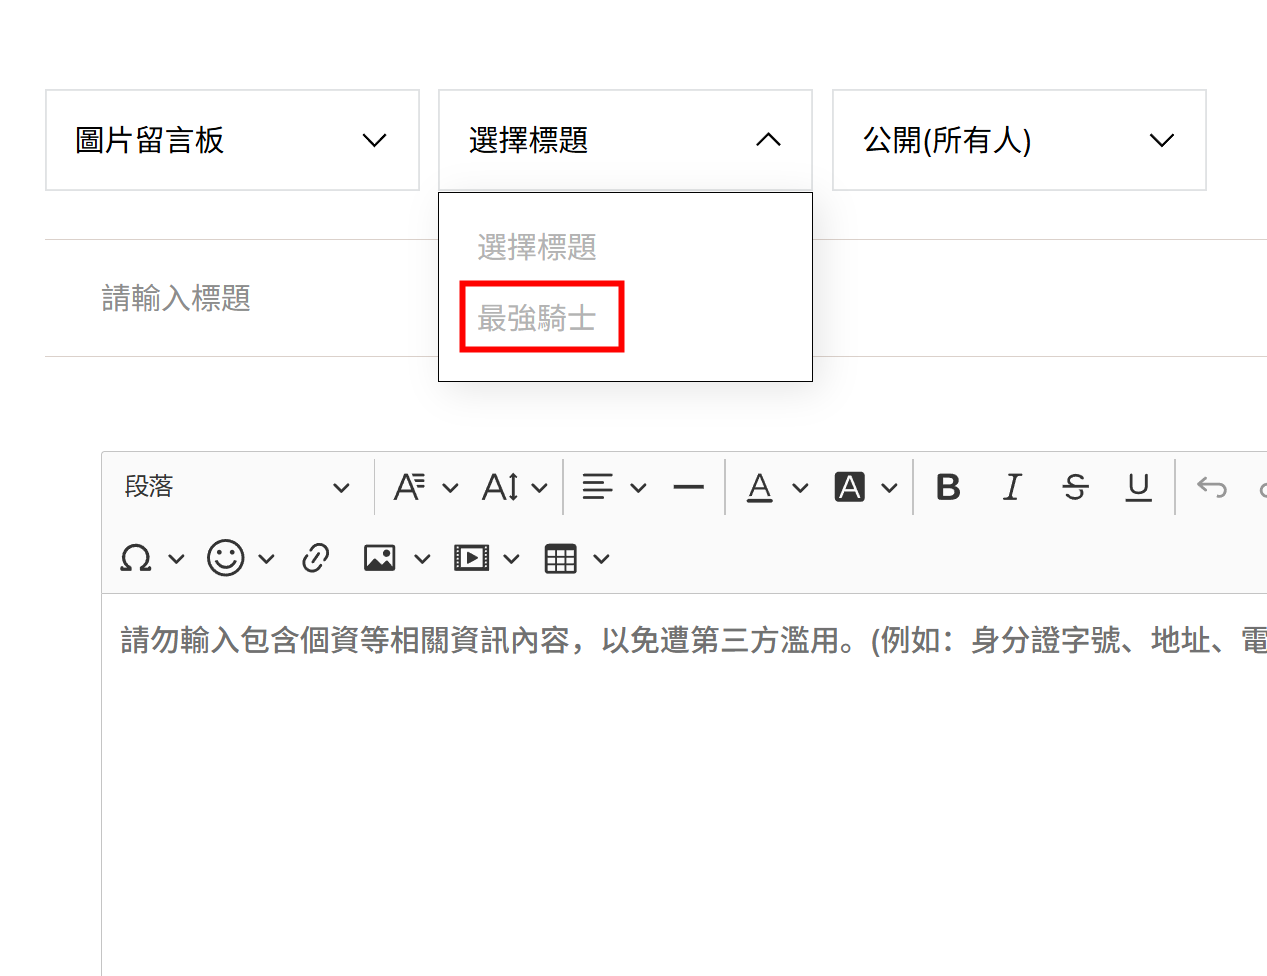
Task: Open special characters omega menu
Action: [x=136, y=558]
